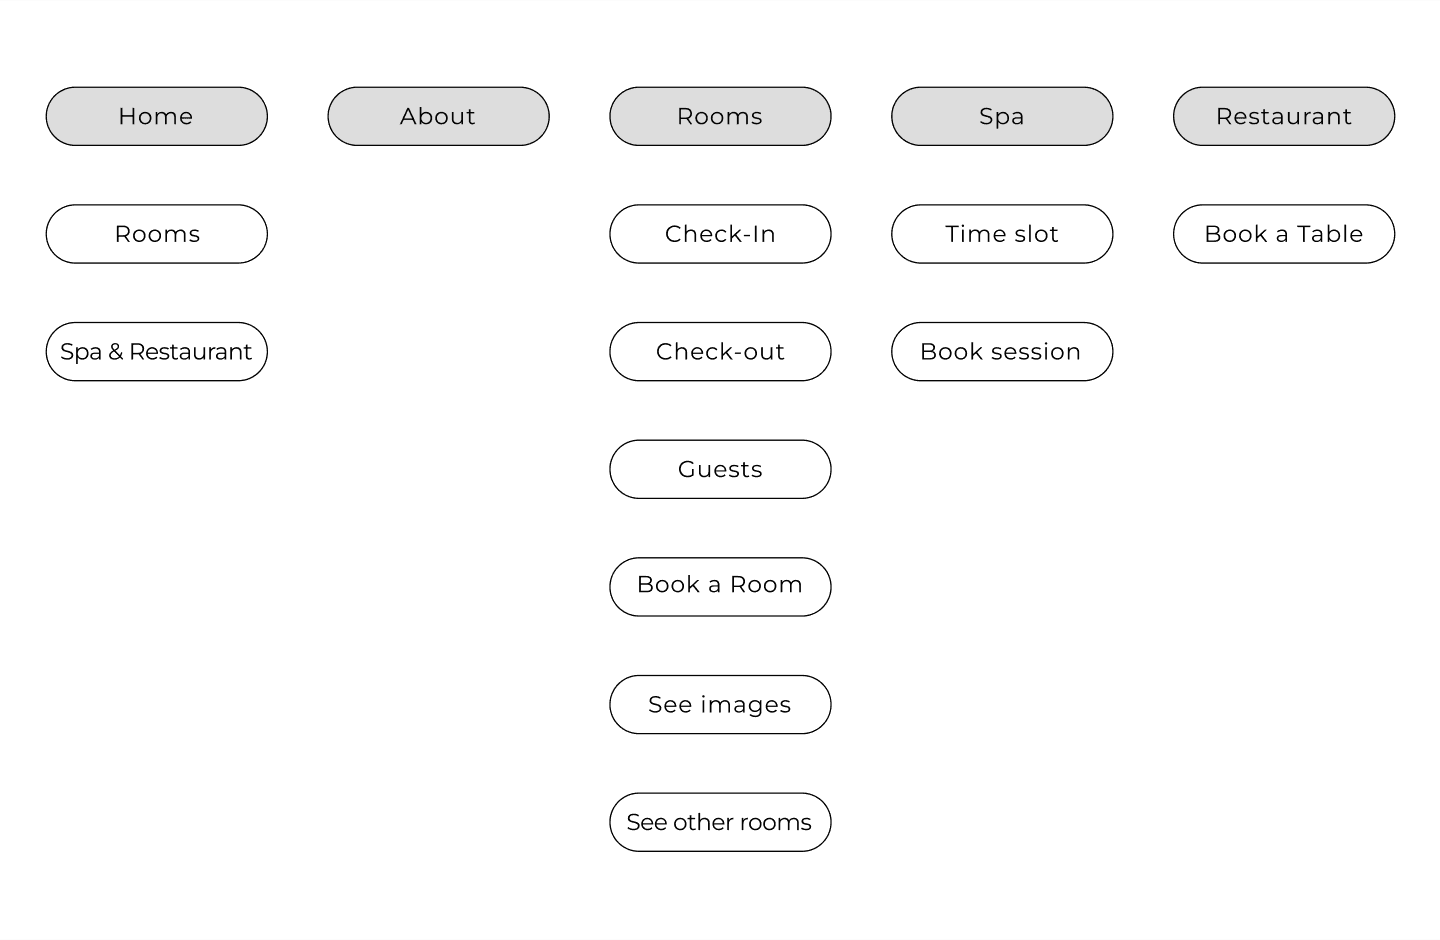Select the Check-In node
1440x940 pixels.
(720, 234)
